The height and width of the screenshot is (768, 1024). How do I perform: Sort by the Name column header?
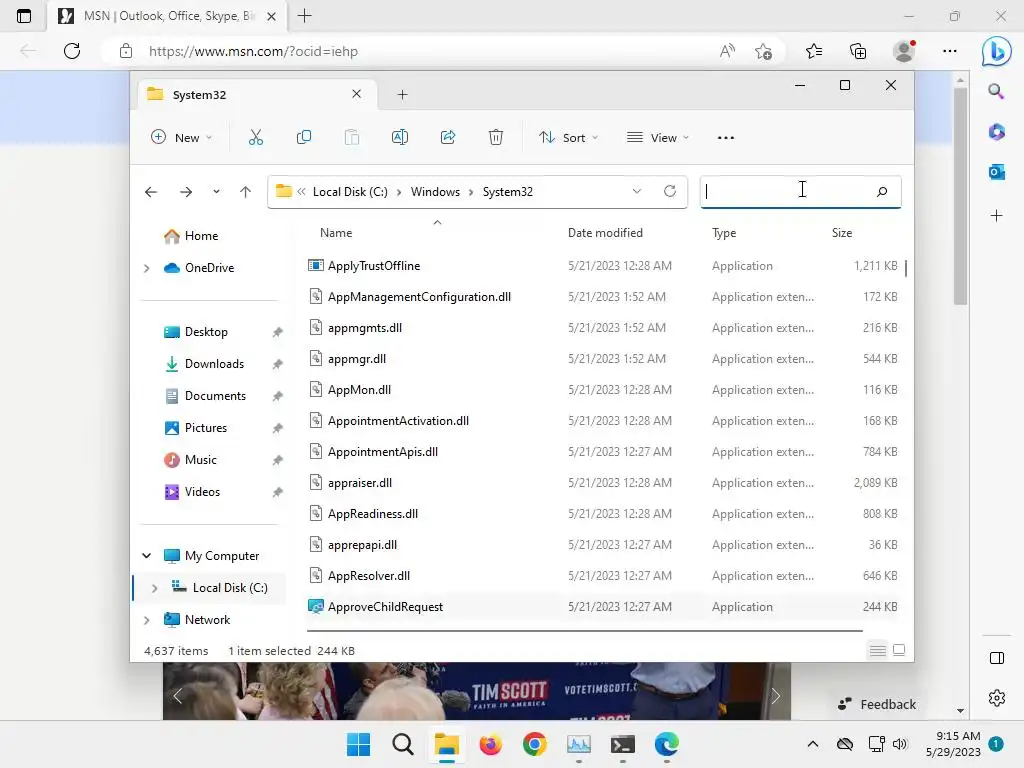(x=336, y=233)
